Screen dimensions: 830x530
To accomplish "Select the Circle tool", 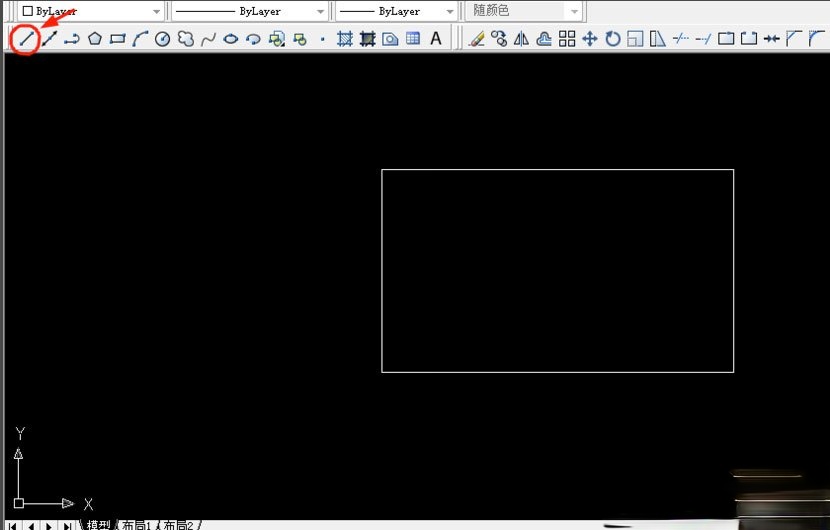I will [x=163, y=39].
